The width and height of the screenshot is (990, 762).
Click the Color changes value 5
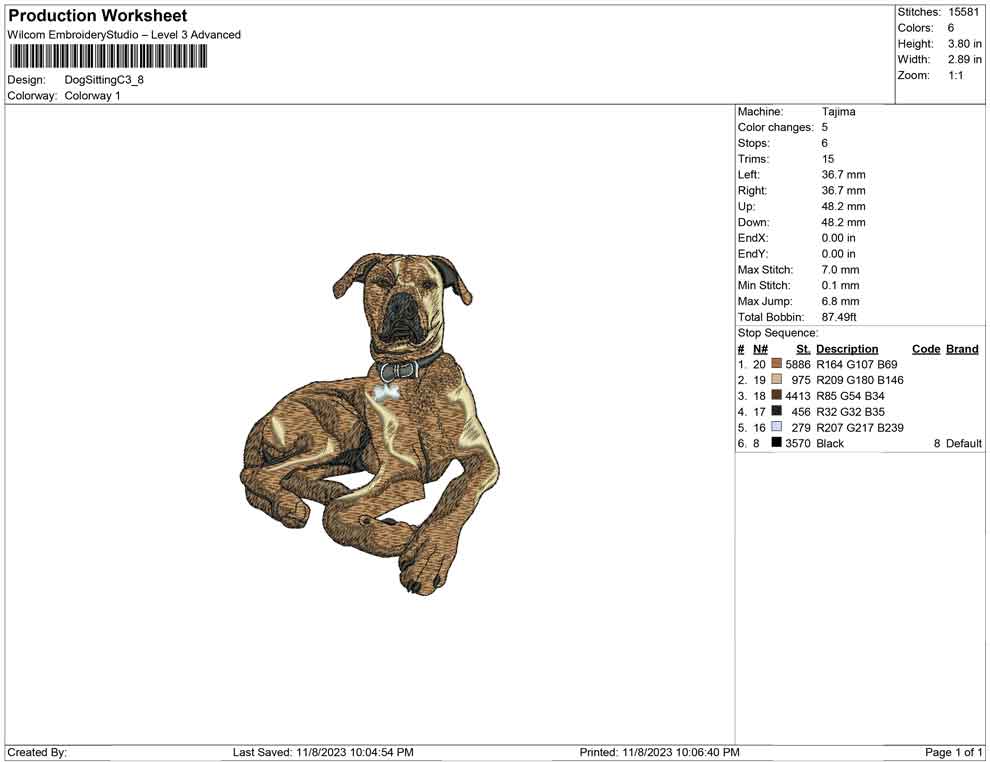[825, 128]
